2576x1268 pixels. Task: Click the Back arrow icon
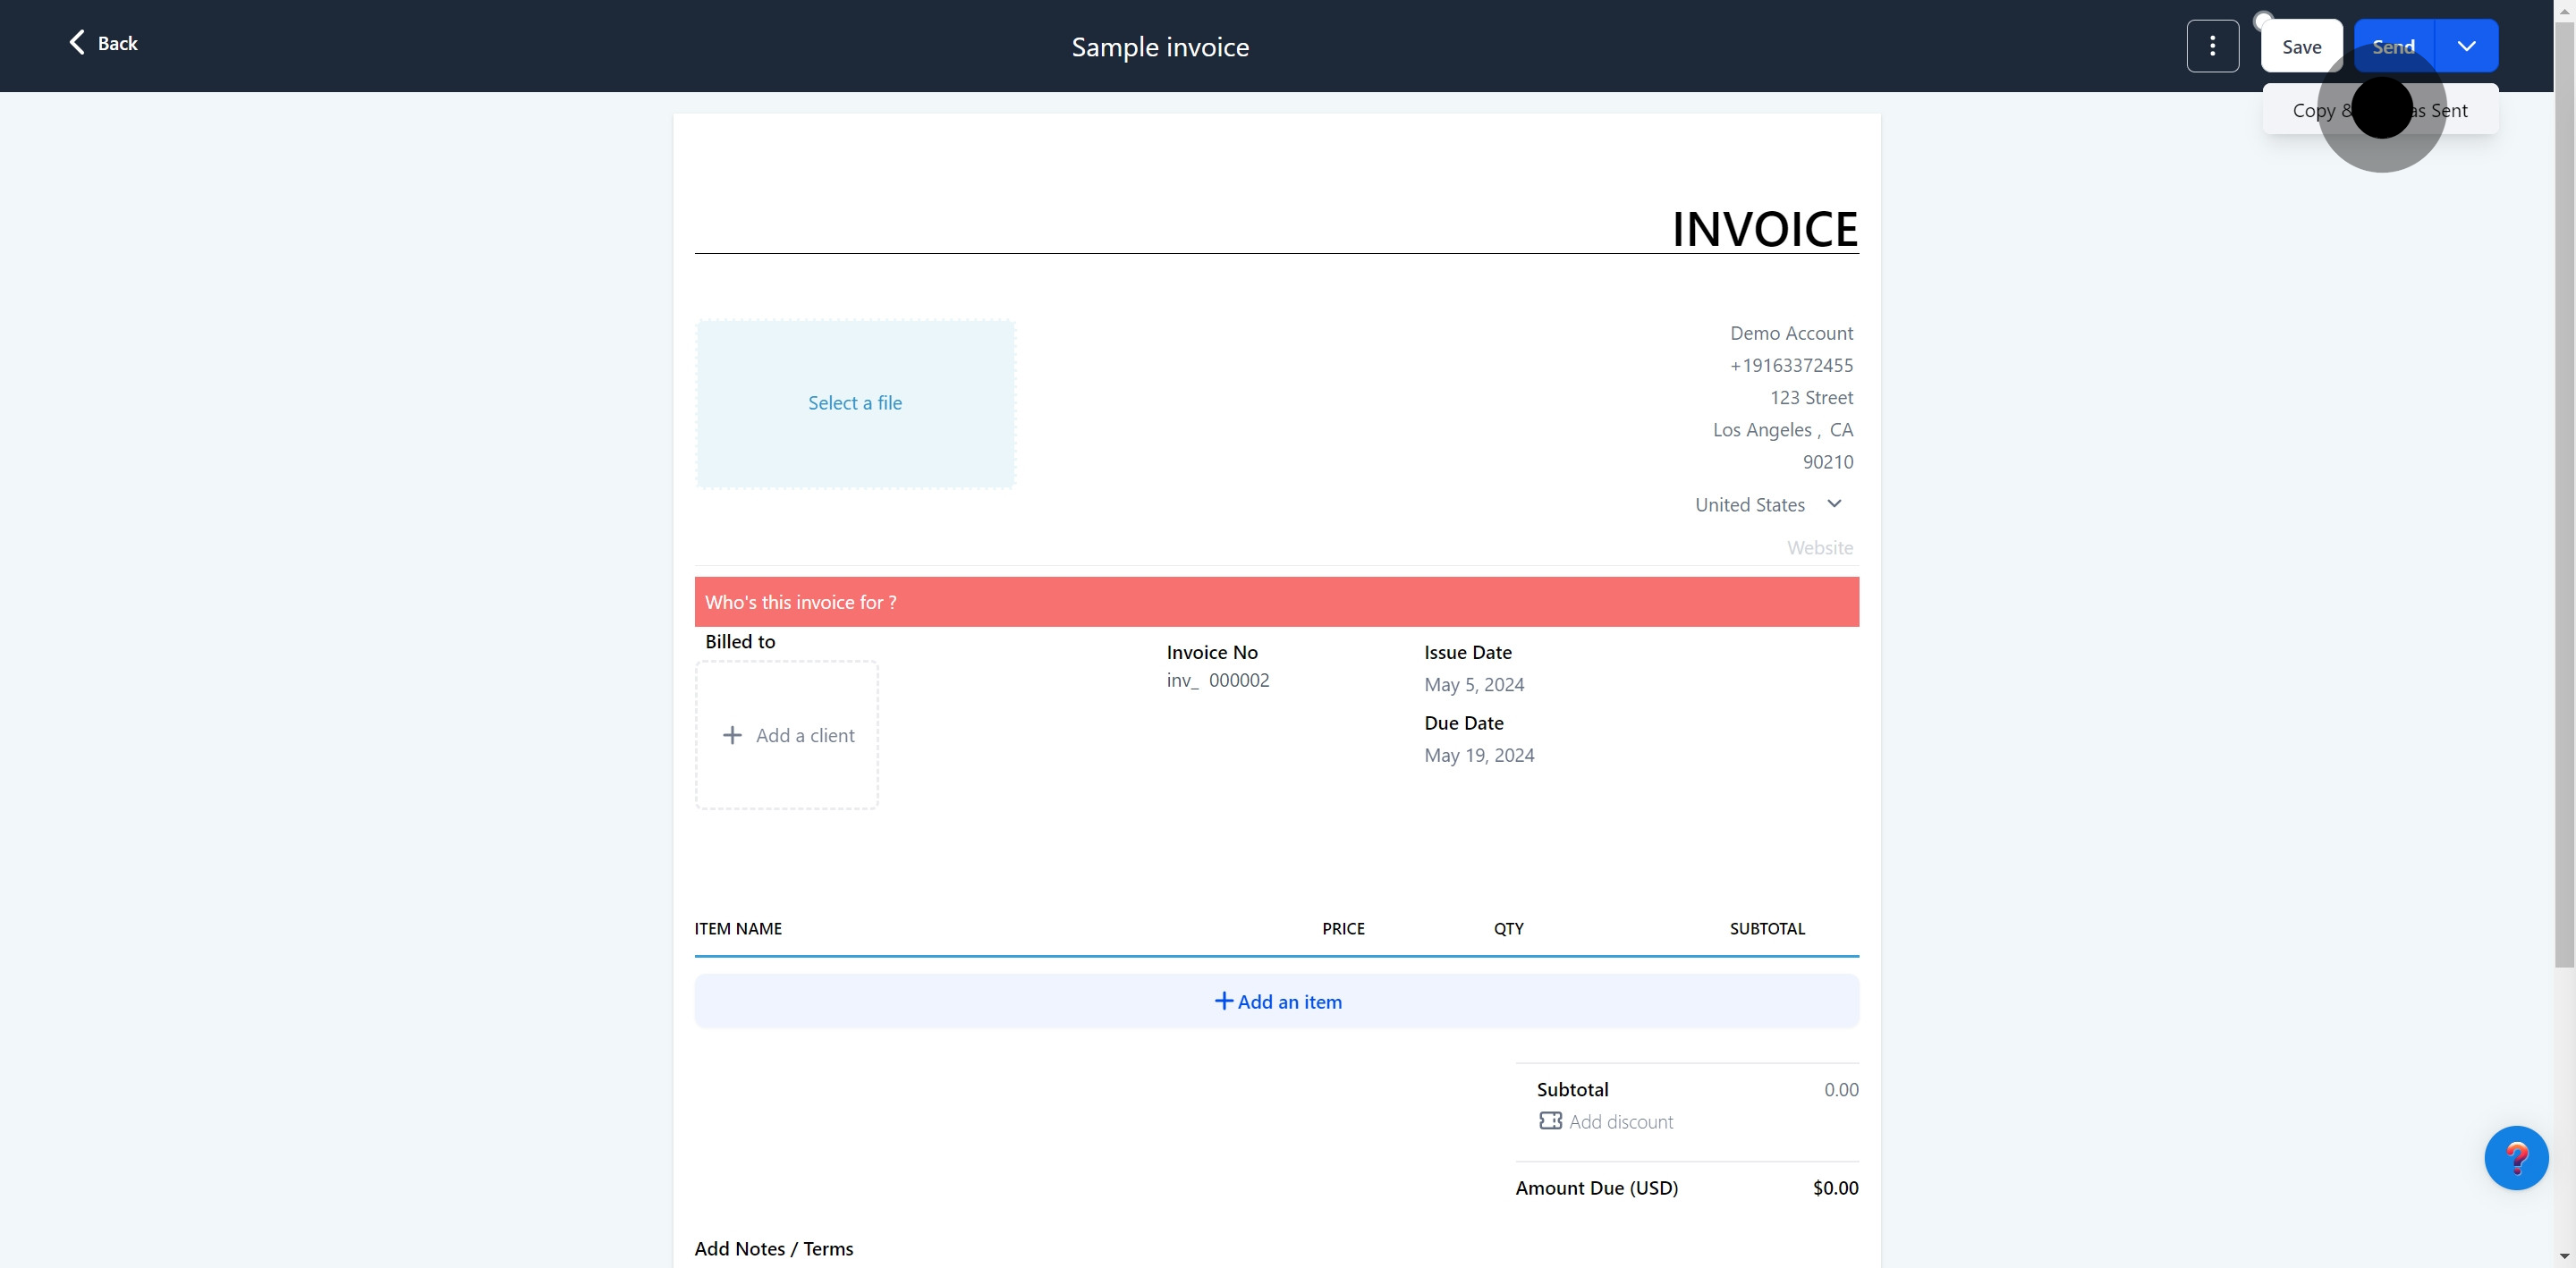77,42
